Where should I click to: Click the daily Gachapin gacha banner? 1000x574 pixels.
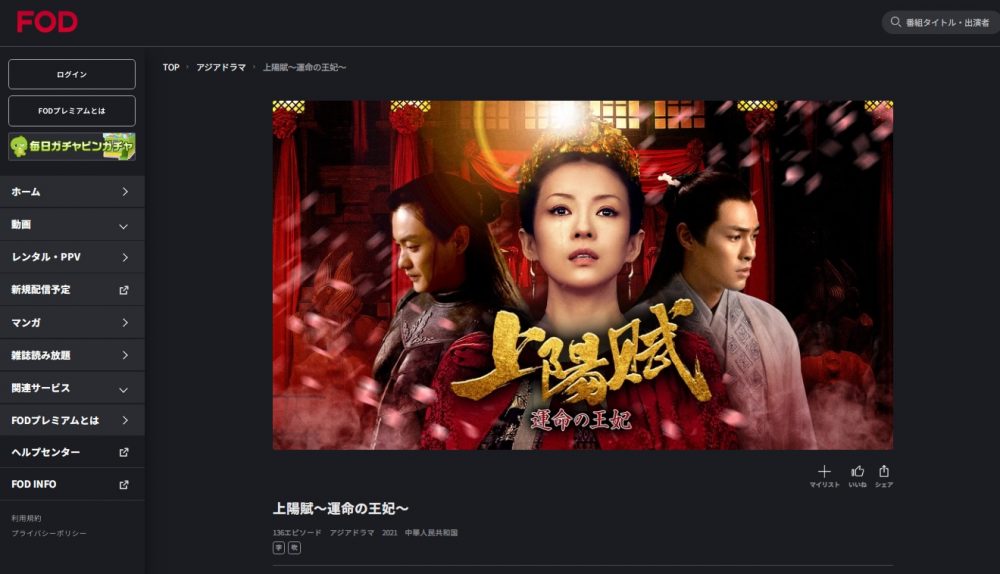(72, 146)
